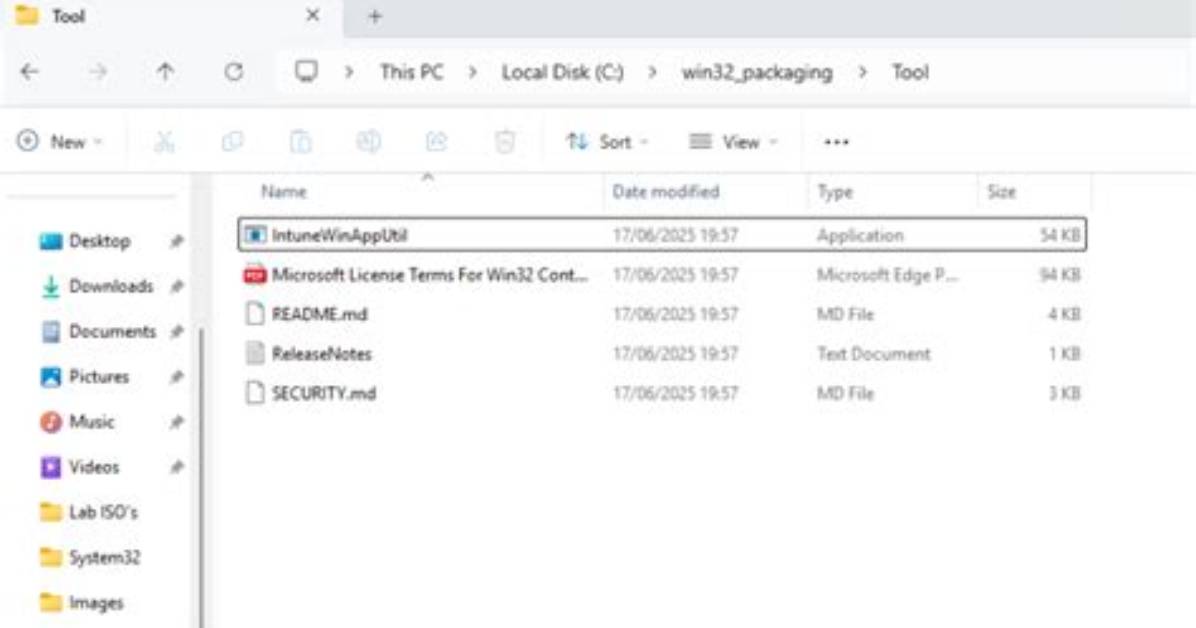This screenshot has height=628, width=1196.
Task: Click the Paste clipboard icon
Action: (301, 142)
